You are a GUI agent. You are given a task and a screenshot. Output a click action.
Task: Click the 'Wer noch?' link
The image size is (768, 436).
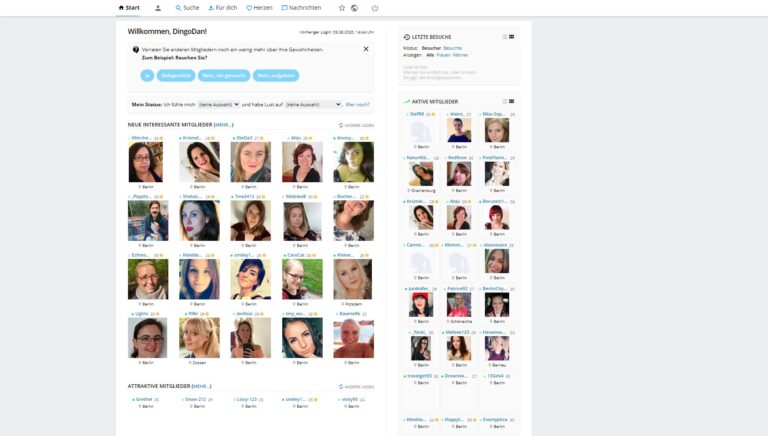coord(358,104)
